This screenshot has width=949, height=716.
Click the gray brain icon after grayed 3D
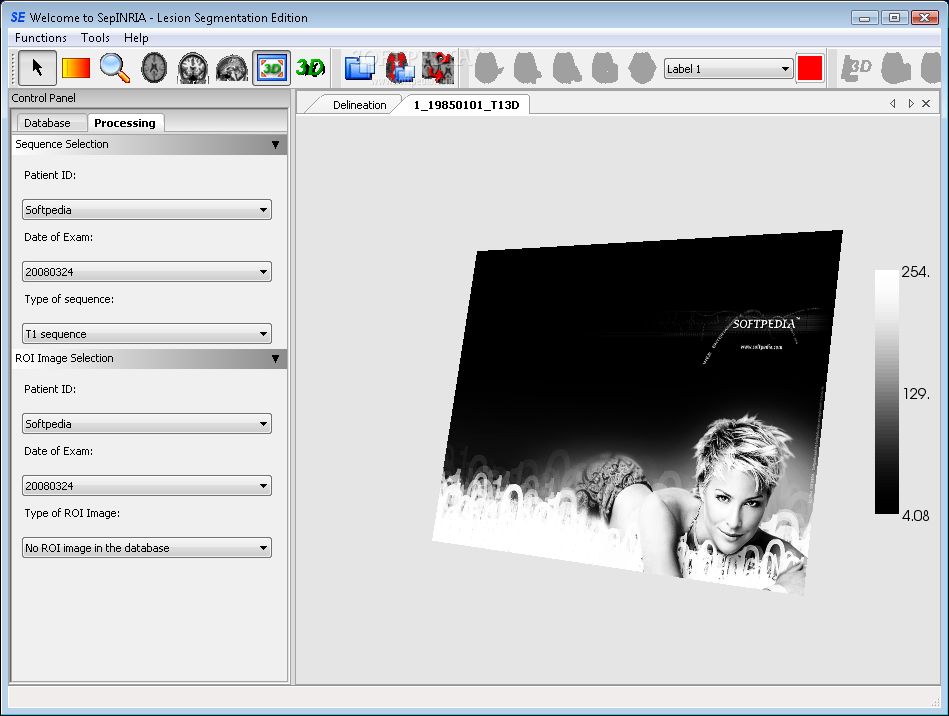896,68
